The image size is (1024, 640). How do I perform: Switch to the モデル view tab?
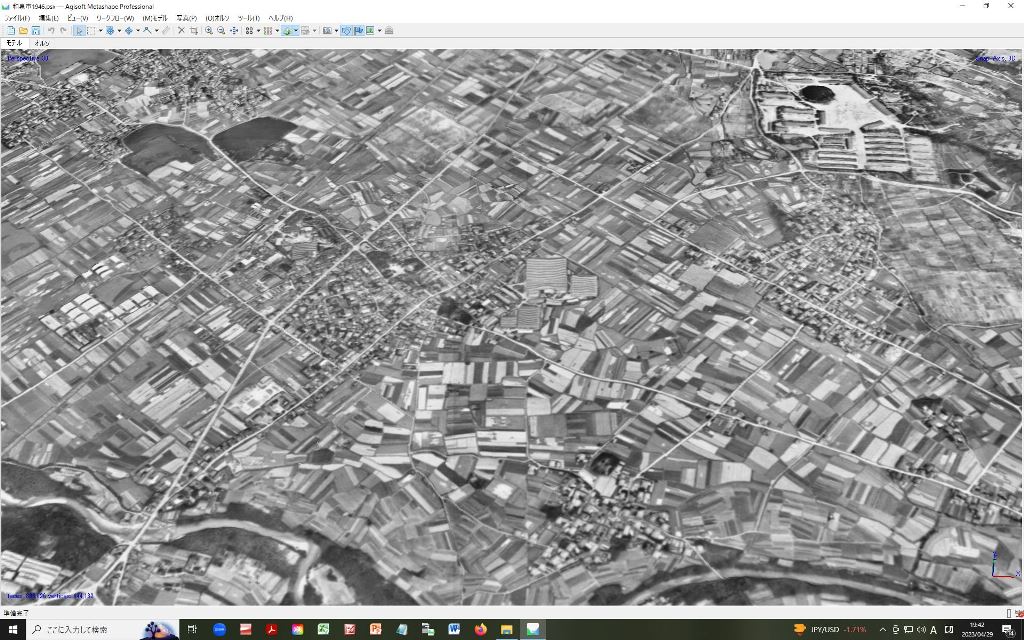(x=14, y=43)
